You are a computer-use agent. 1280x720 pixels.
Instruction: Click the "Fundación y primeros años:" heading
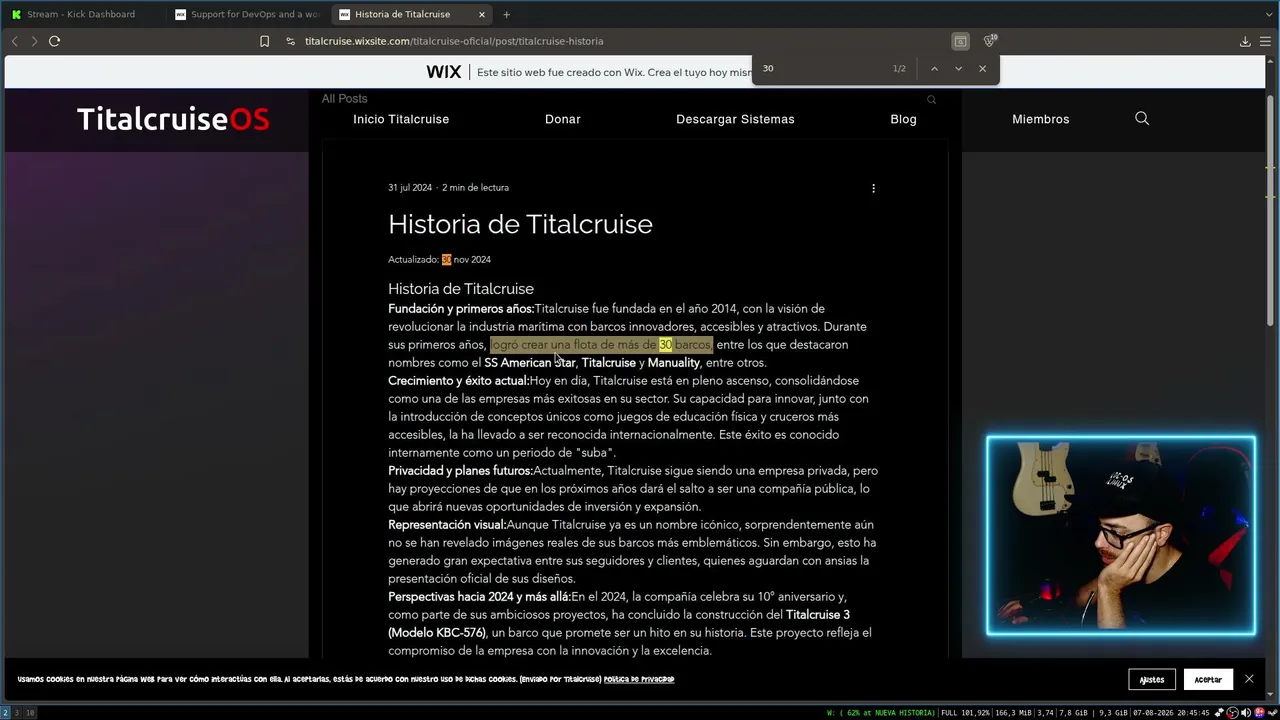pyautogui.click(x=461, y=309)
